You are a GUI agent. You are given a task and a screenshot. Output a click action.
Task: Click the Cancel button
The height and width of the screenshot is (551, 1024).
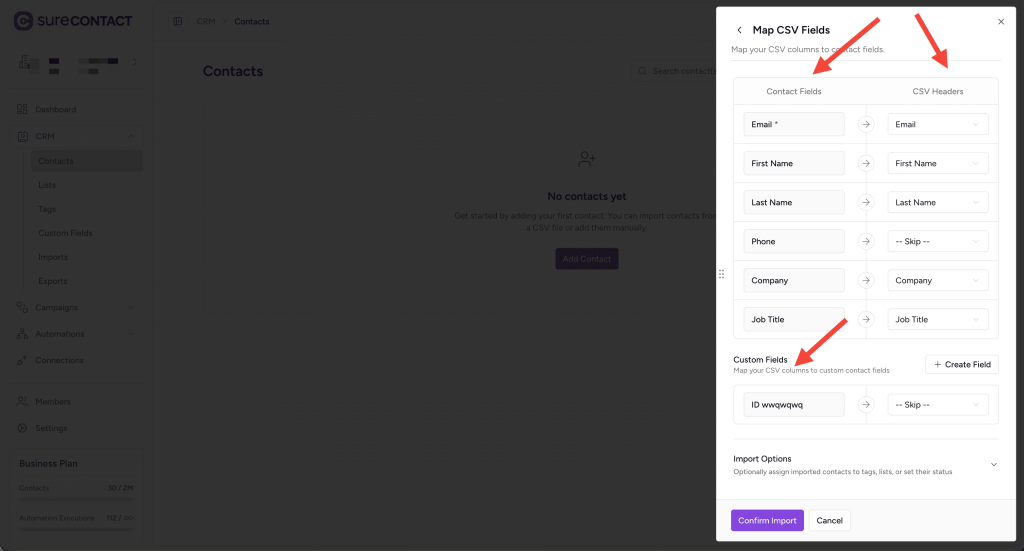[829, 521]
